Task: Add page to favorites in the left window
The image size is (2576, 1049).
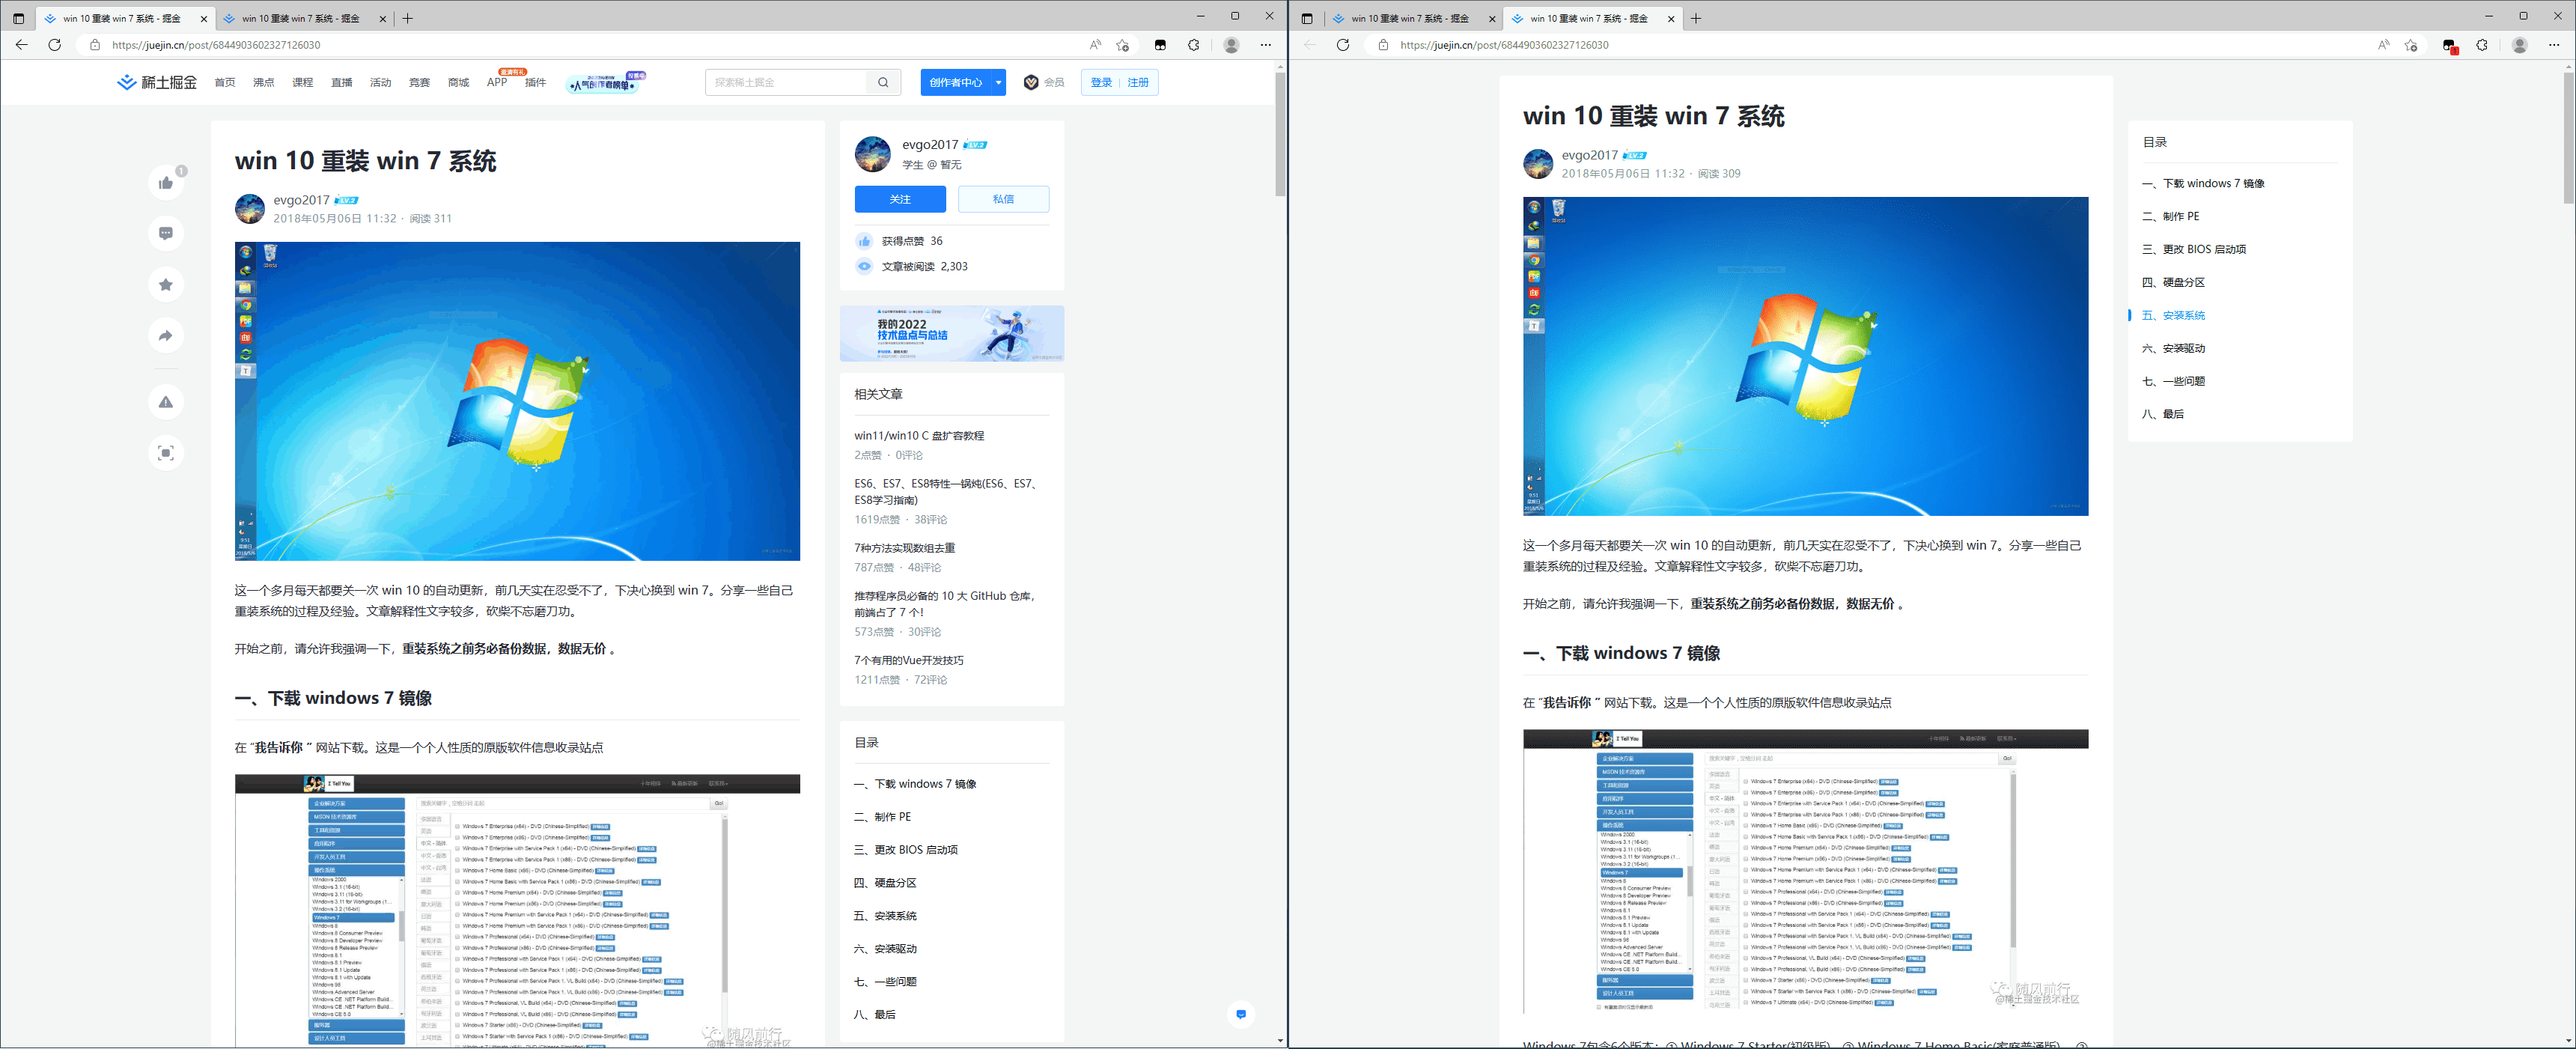Action: pyautogui.click(x=1123, y=45)
